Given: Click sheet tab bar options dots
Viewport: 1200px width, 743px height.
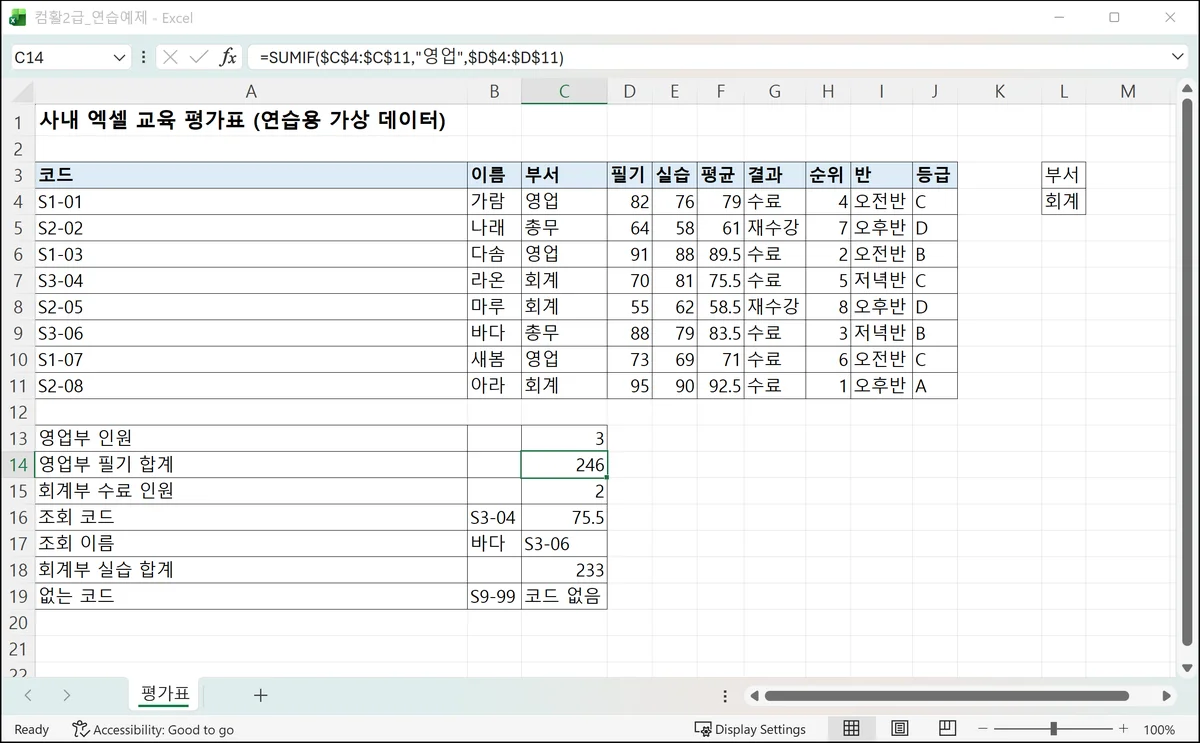Looking at the screenshot, I should (x=725, y=696).
